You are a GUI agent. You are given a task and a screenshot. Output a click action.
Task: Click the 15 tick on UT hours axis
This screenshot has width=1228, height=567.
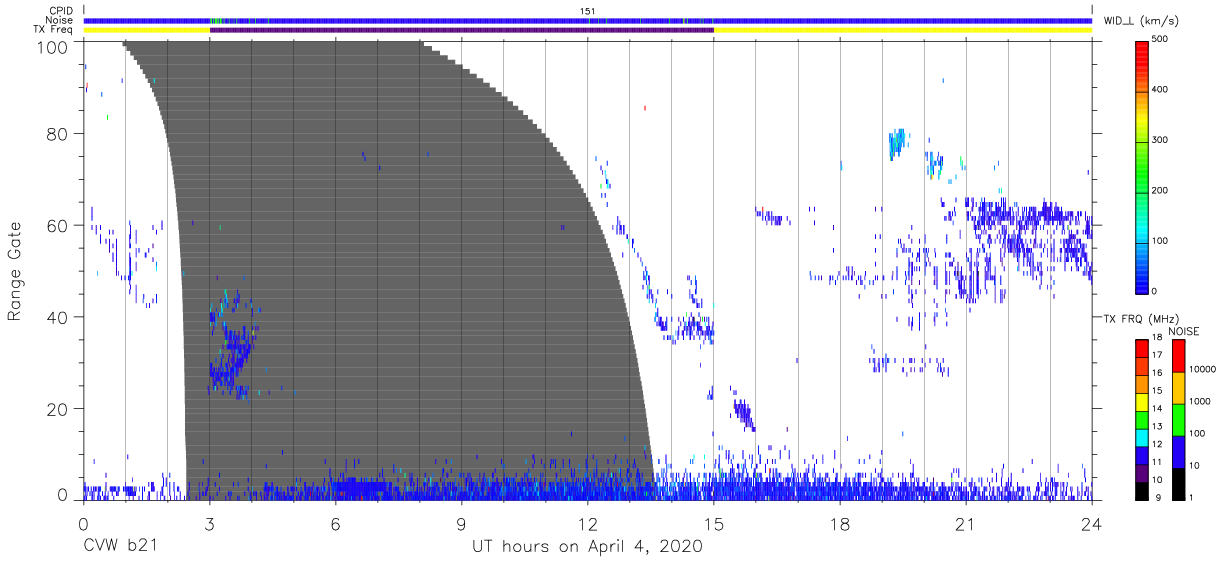point(714,523)
